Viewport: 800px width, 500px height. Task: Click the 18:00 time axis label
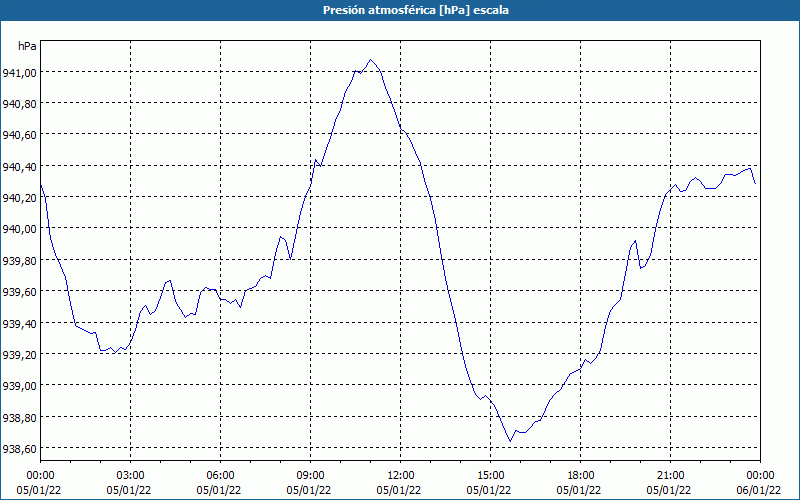point(581,476)
